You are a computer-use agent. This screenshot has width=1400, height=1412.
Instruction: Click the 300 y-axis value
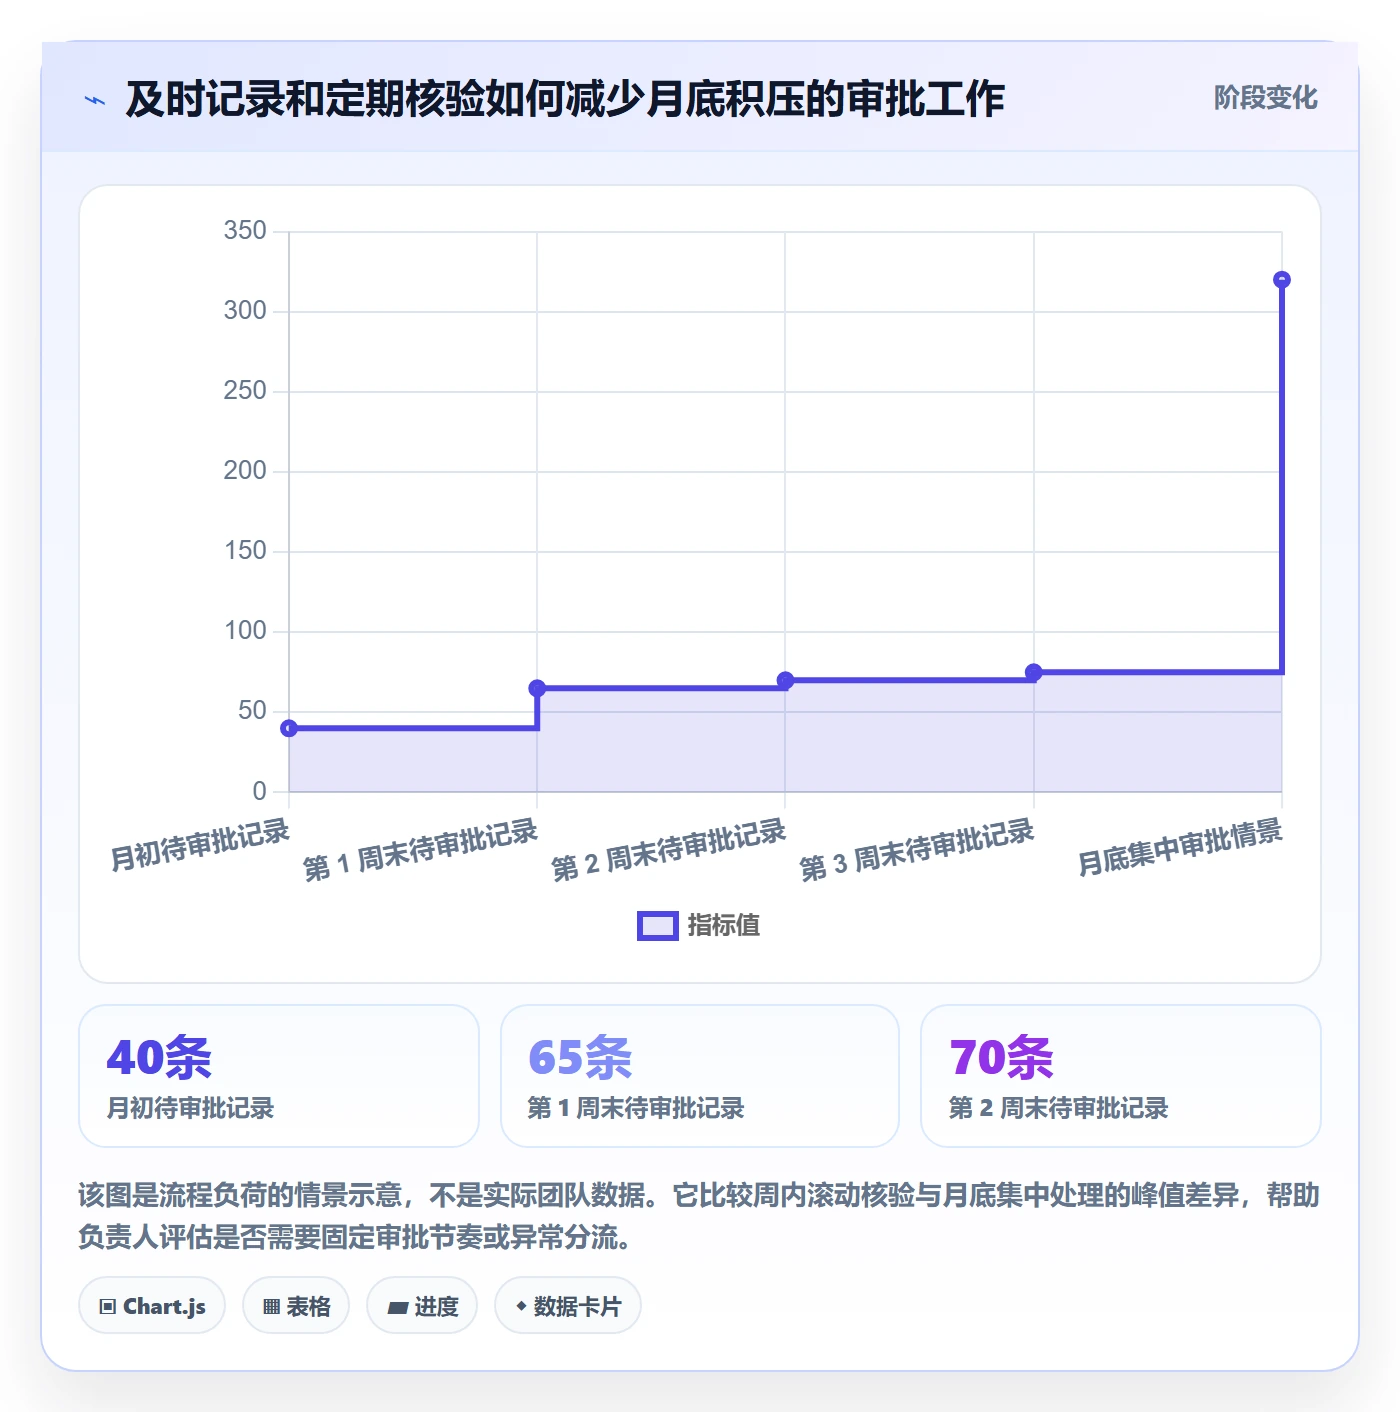pos(245,311)
